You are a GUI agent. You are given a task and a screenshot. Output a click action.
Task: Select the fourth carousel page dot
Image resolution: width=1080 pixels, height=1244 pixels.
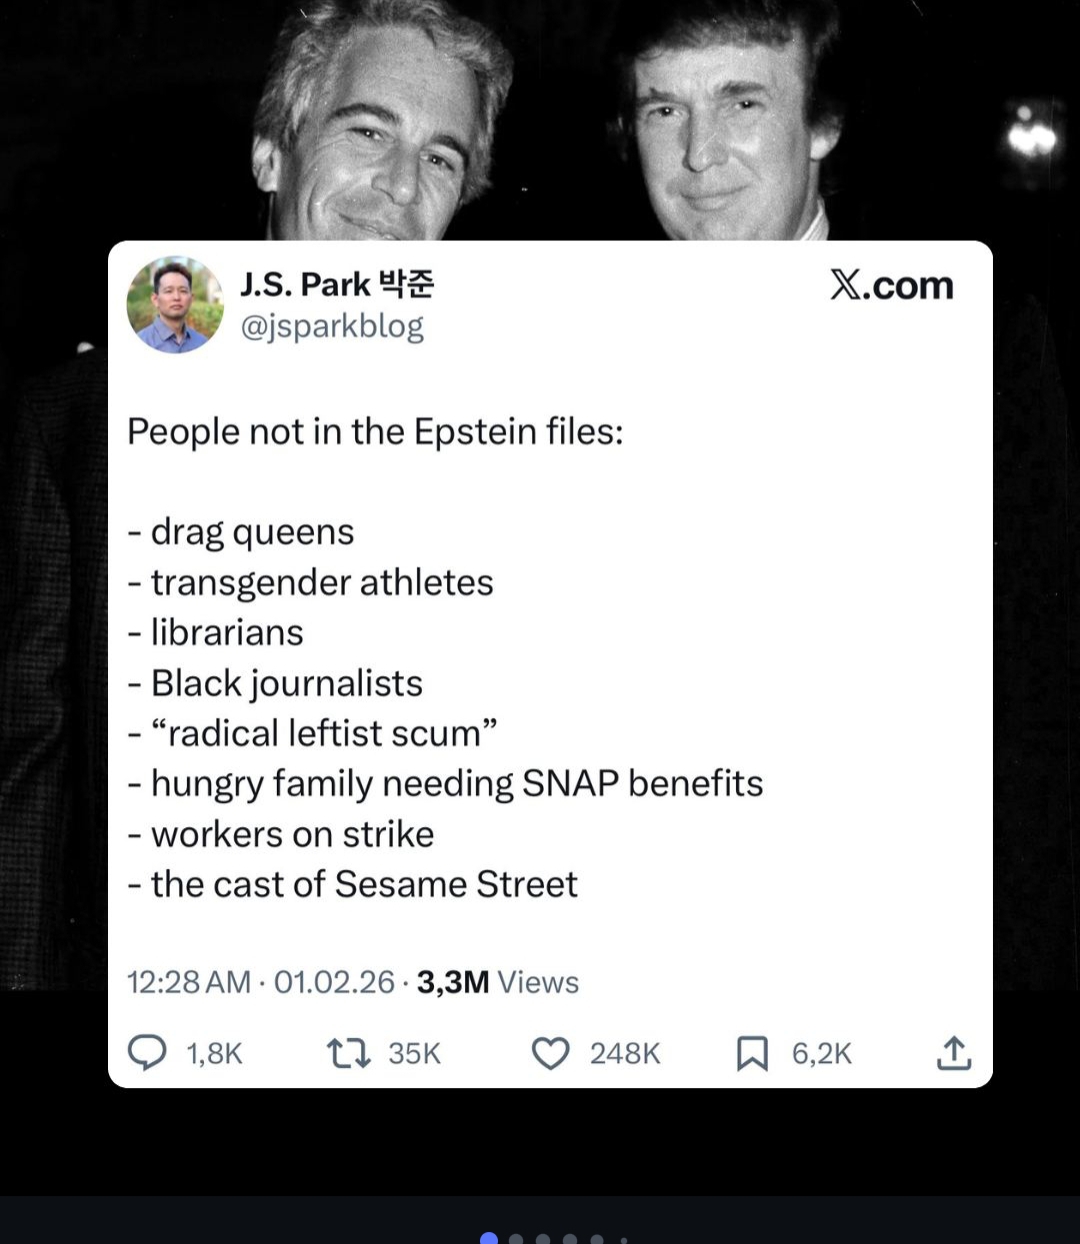(570, 1240)
